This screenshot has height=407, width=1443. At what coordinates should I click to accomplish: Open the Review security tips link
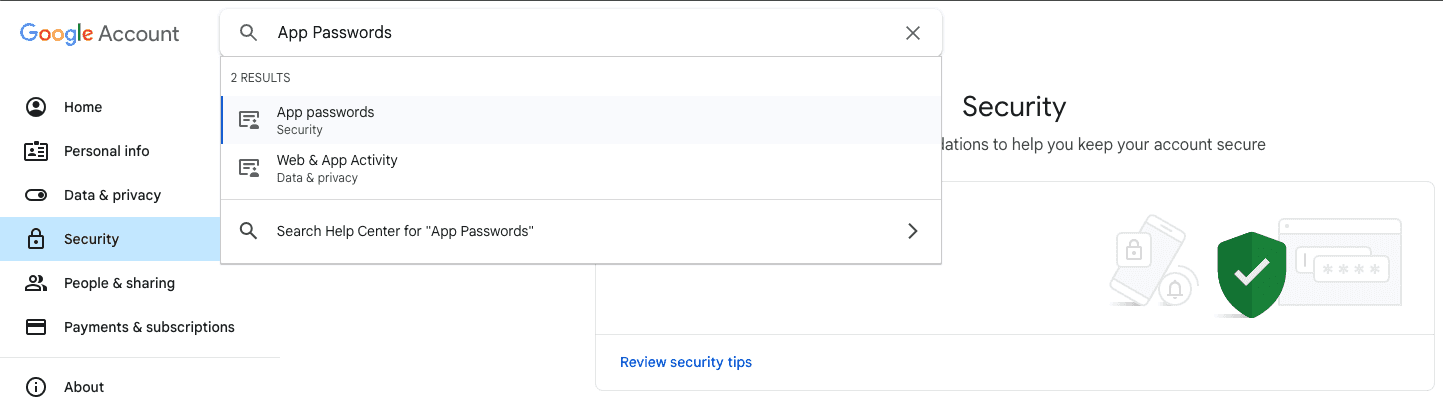pos(686,362)
